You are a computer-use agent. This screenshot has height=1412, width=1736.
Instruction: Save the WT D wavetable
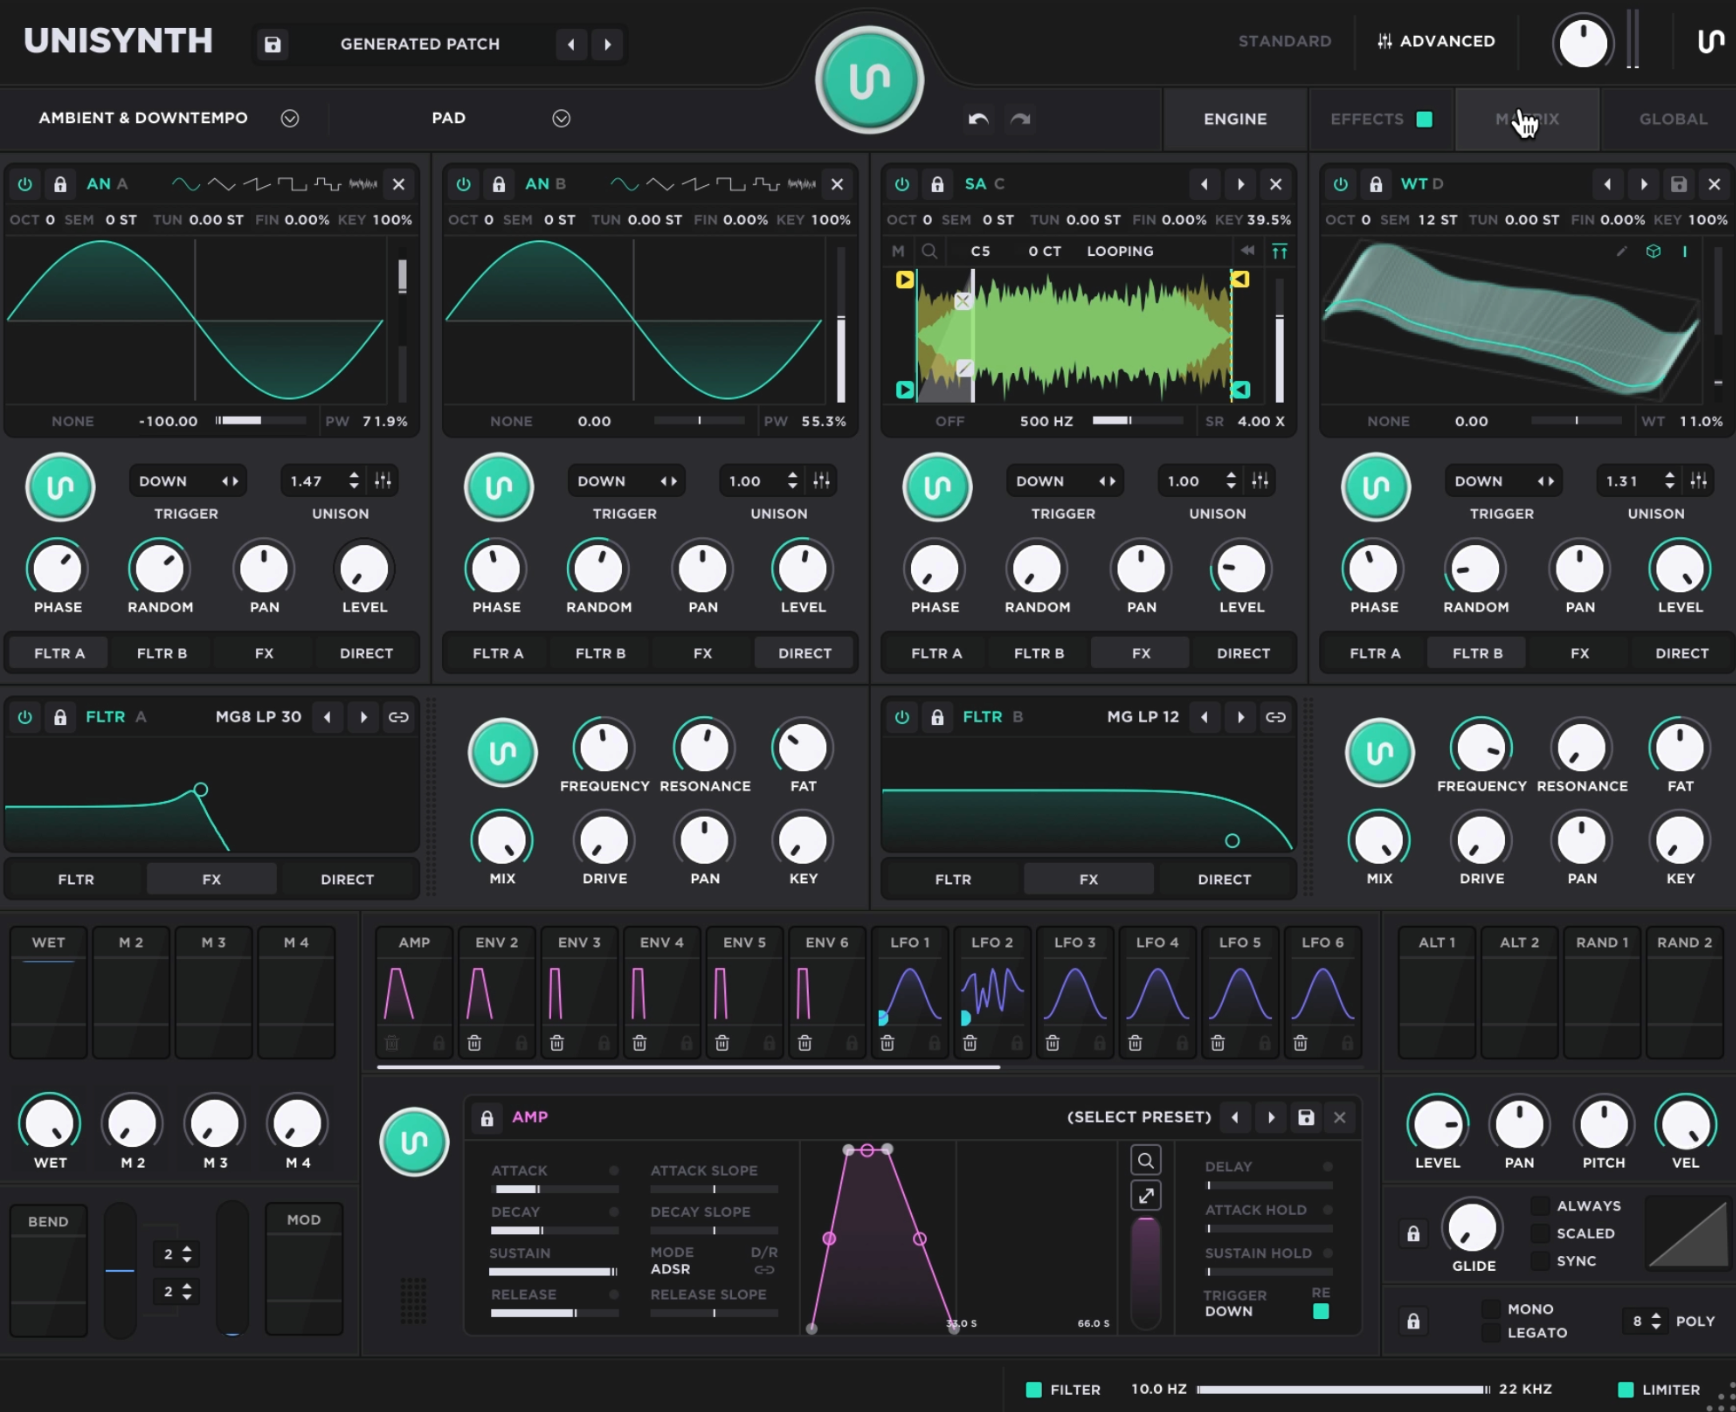click(x=1679, y=184)
